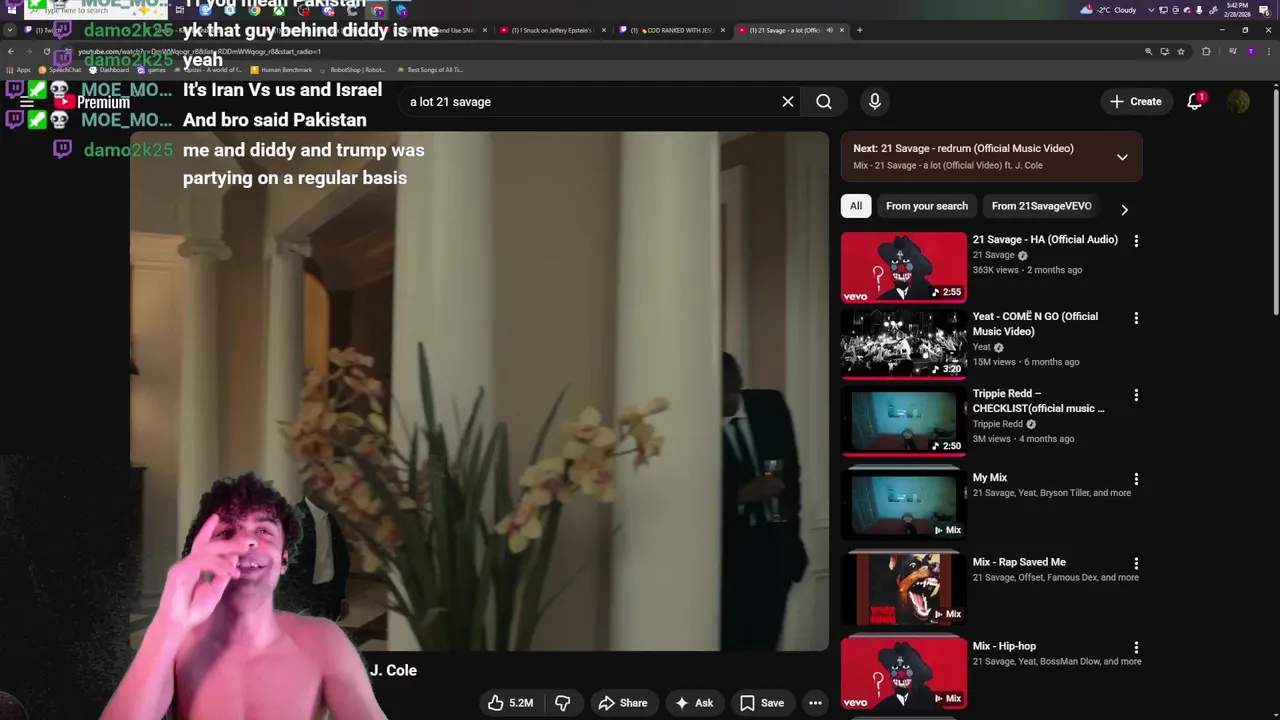The image size is (1280, 720).
Task: Click the YouTube address bar URL
Action: [200, 51]
